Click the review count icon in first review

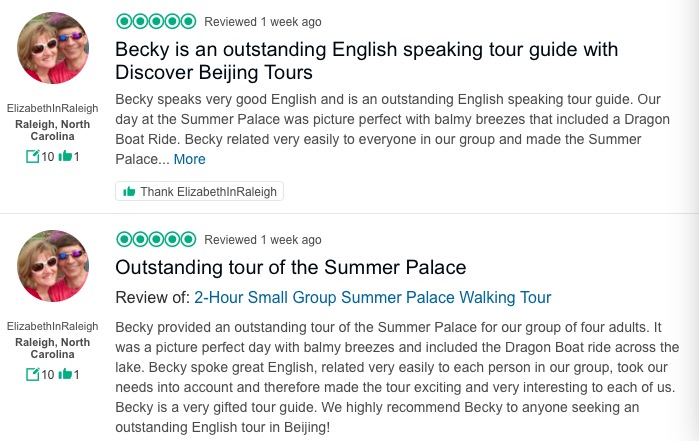[33, 157]
